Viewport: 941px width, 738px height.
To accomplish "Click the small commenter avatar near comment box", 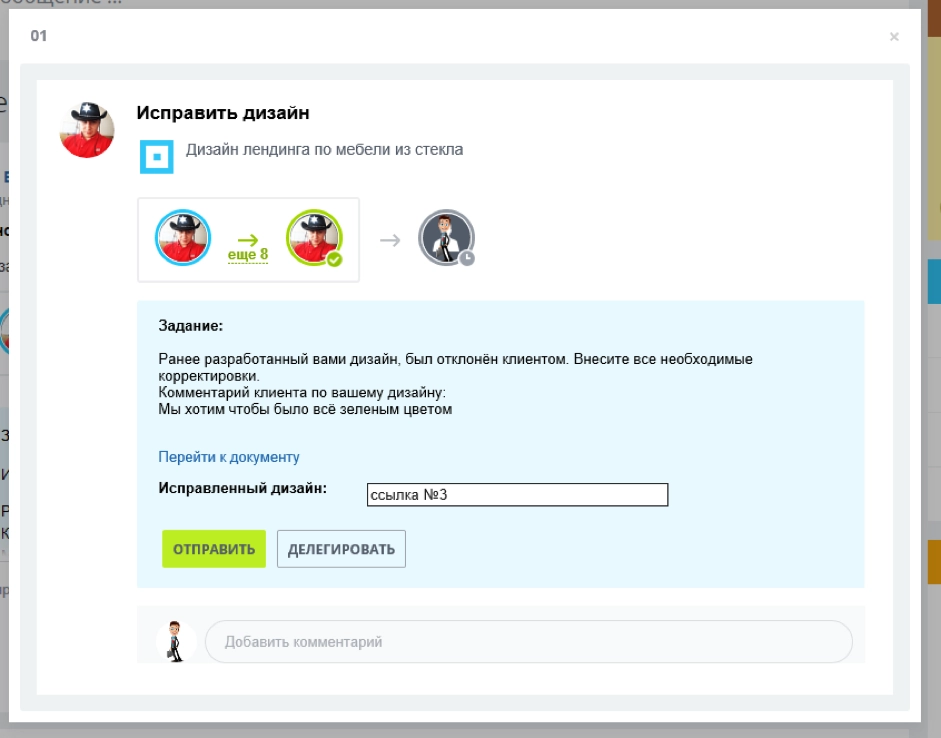I will (176, 641).
